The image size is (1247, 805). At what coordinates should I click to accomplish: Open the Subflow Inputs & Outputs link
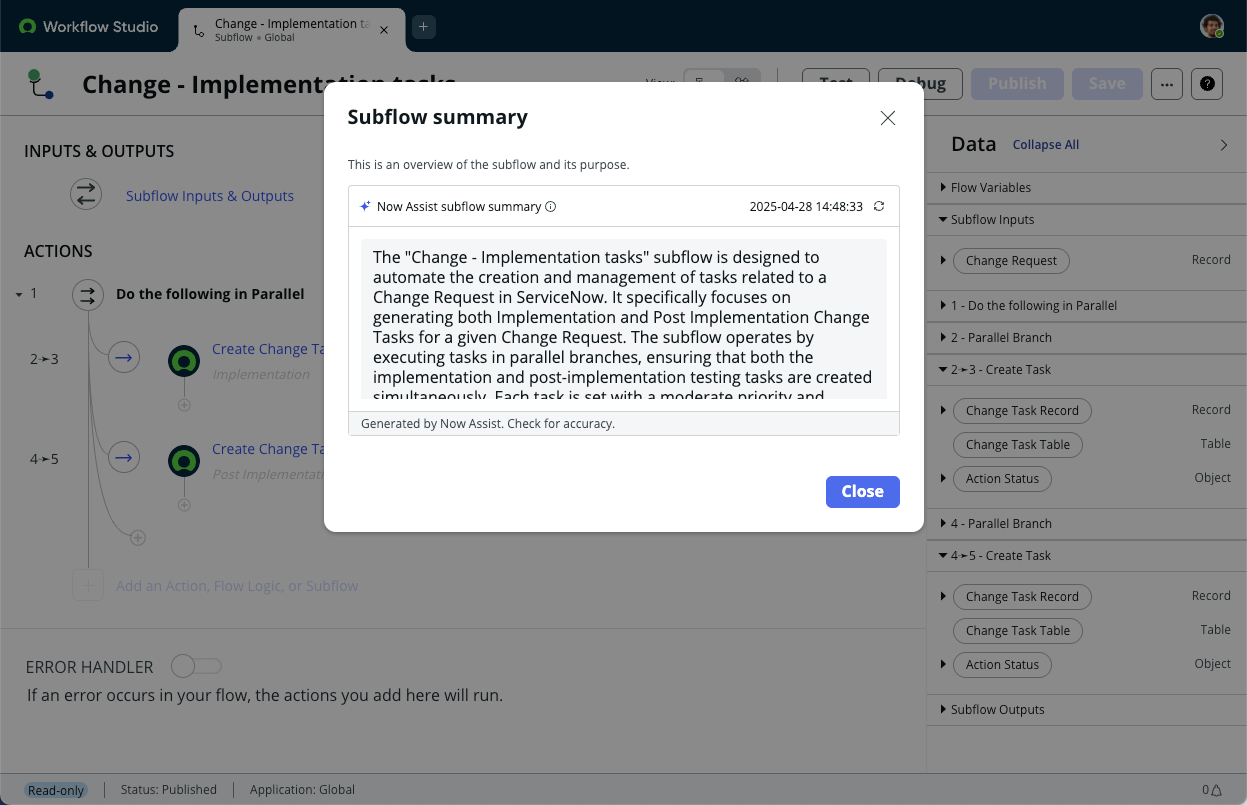point(210,196)
